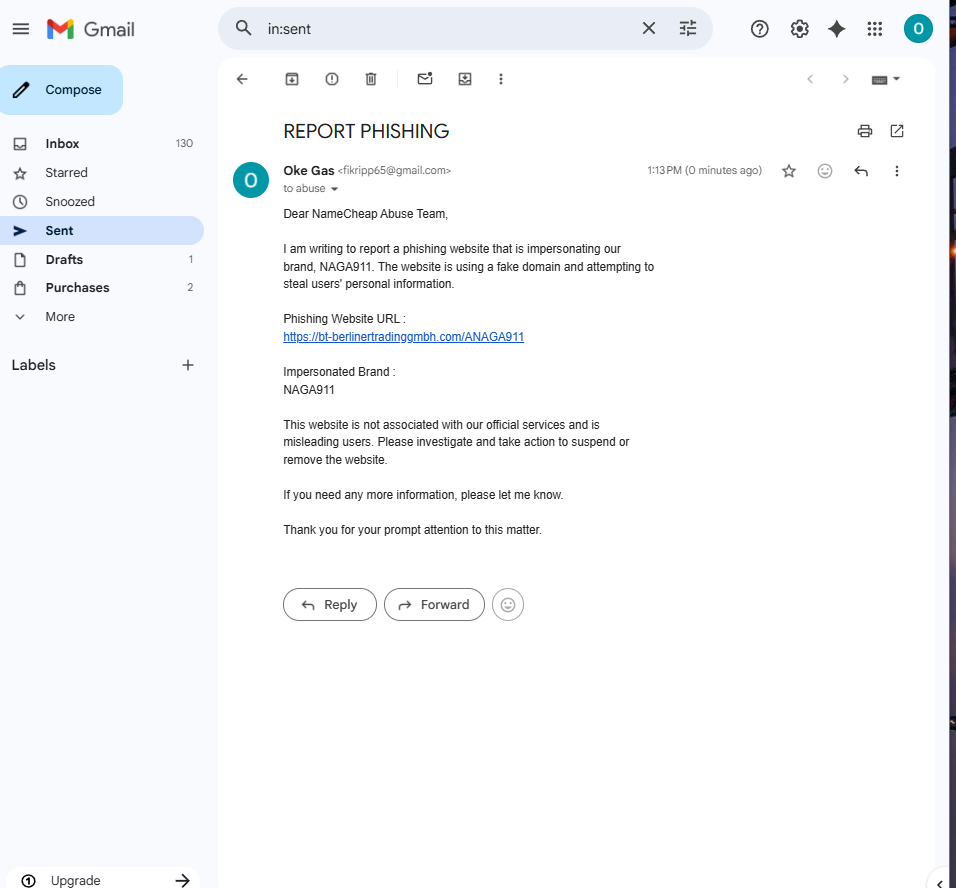The image size is (956, 888).
Task: Open search options filter icon
Action: pos(688,28)
